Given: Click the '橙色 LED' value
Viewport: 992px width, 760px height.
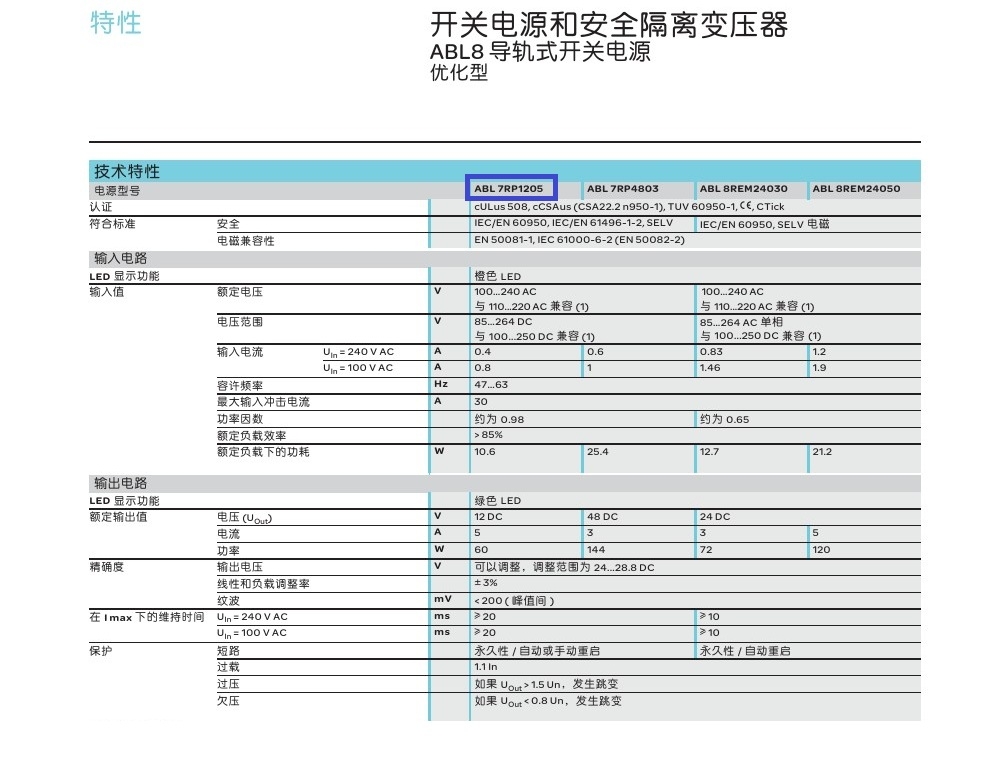Looking at the screenshot, I should 497,276.
